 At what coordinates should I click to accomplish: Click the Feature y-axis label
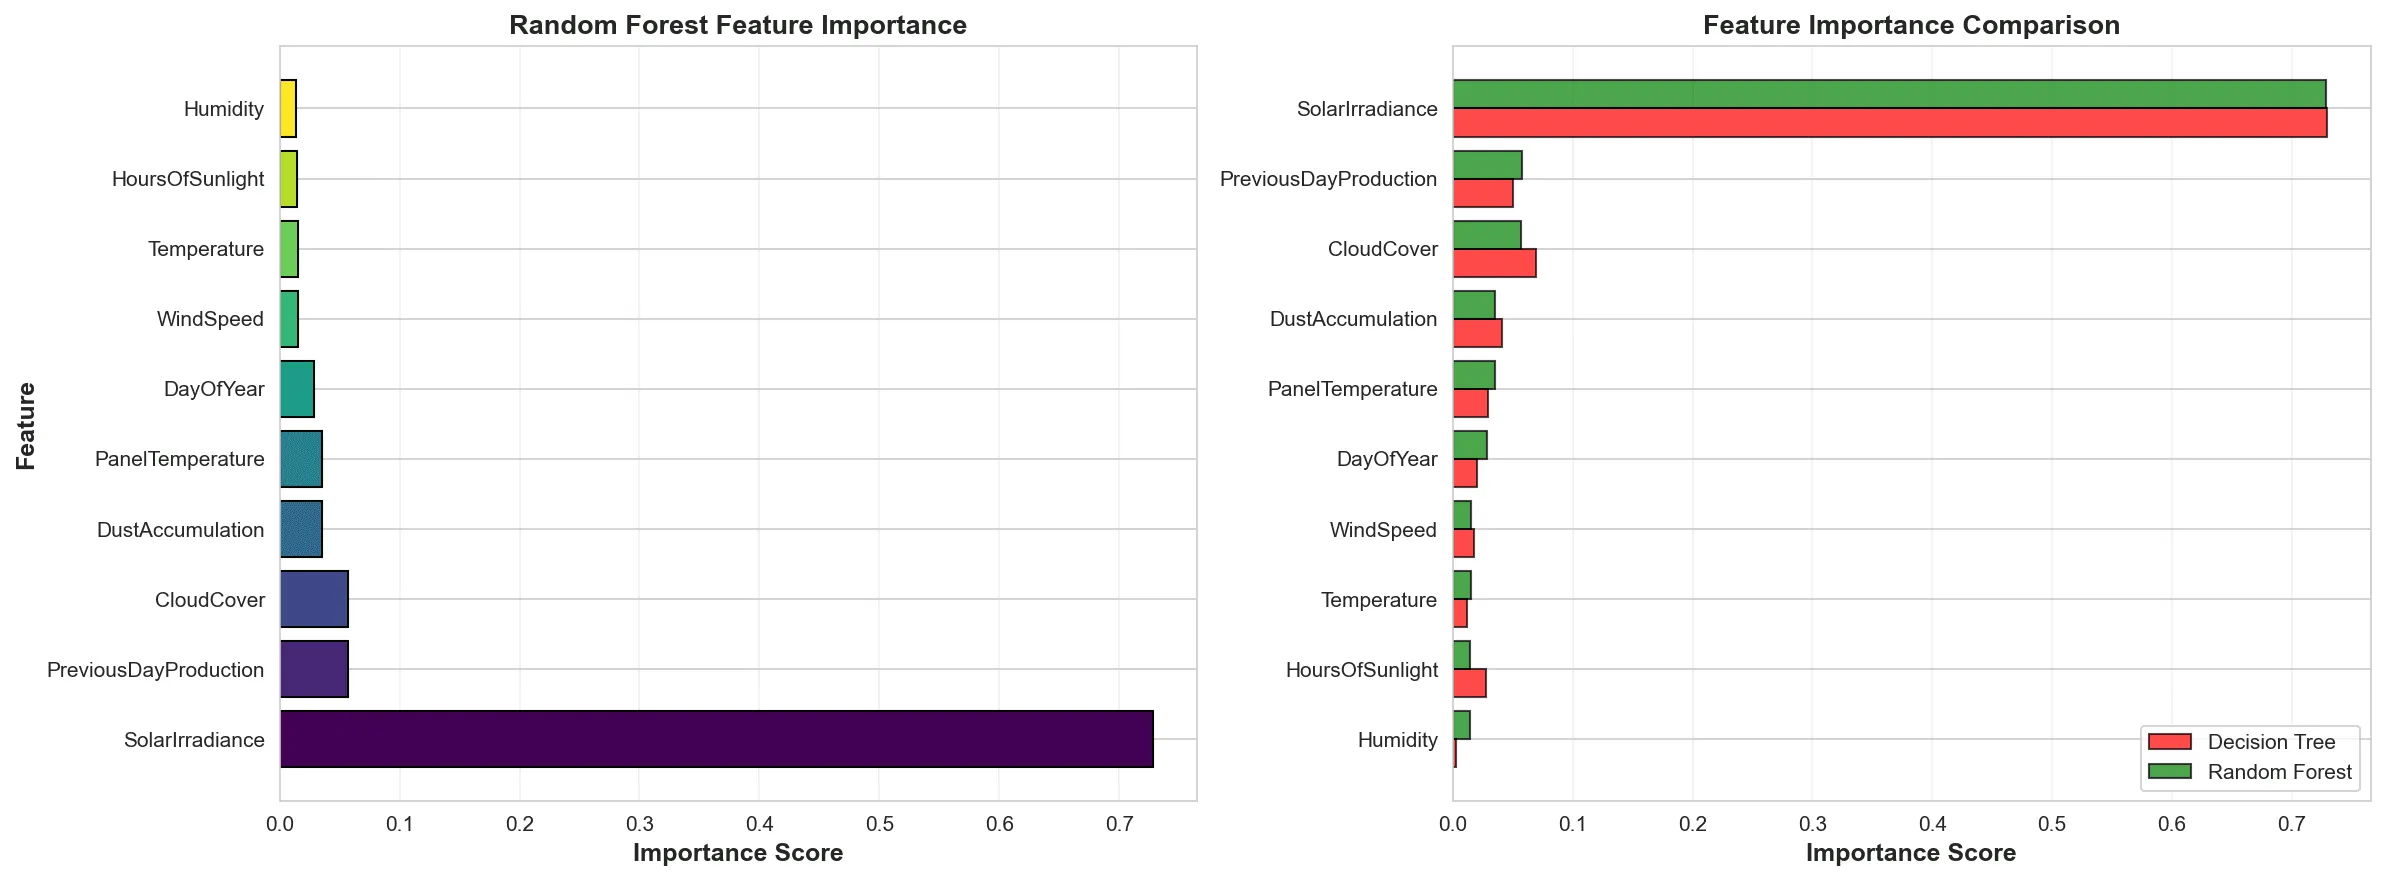[26, 425]
